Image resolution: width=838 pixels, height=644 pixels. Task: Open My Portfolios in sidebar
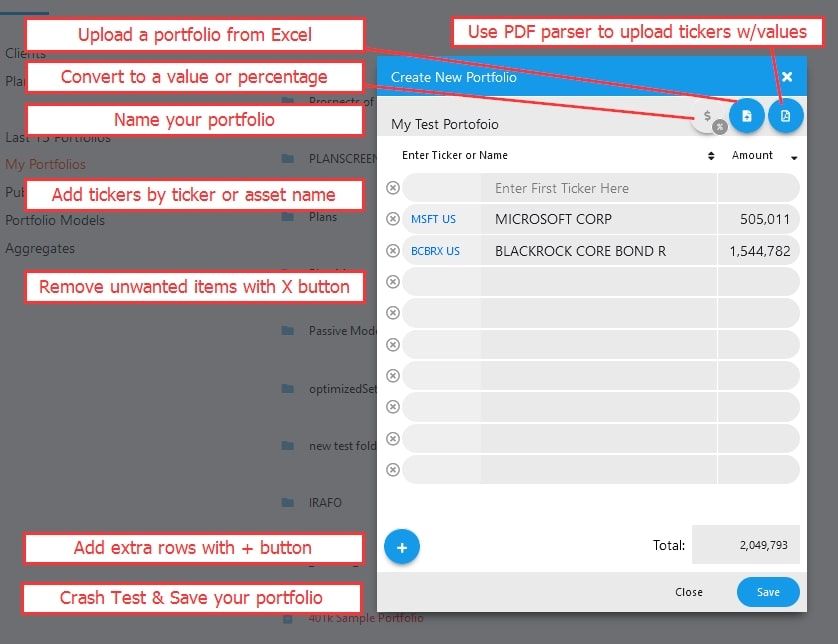[46, 164]
